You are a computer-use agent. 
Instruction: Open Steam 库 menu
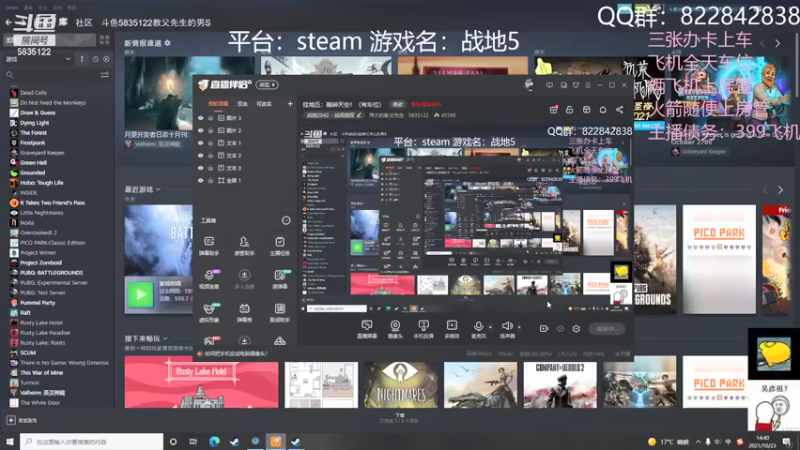pyautogui.click(x=63, y=22)
